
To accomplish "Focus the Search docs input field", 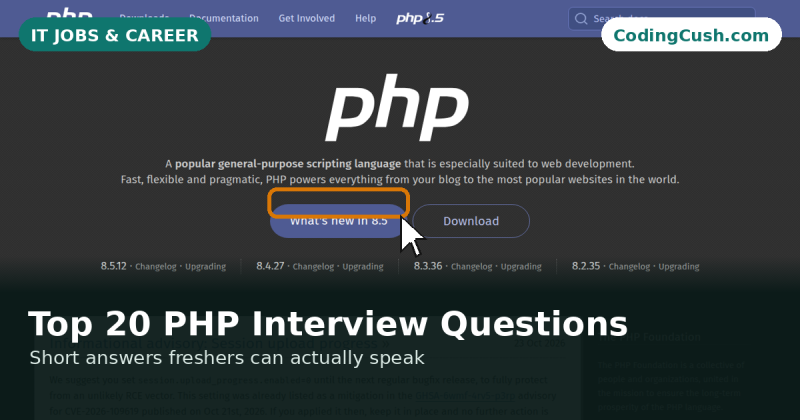I will tap(661, 19).
